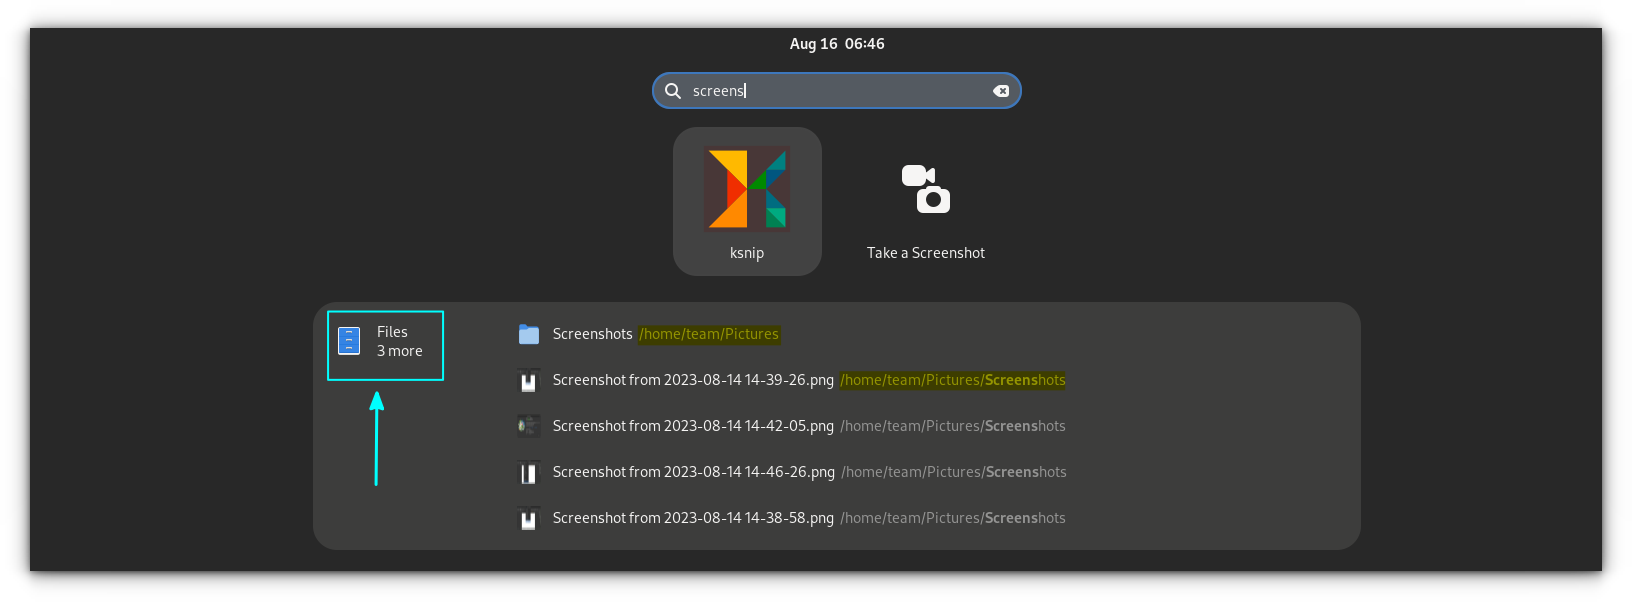Open thumbnail of Screenshot 14-38-58.png
The width and height of the screenshot is (1632, 603).
pyautogui.click(x=529, y=518)
